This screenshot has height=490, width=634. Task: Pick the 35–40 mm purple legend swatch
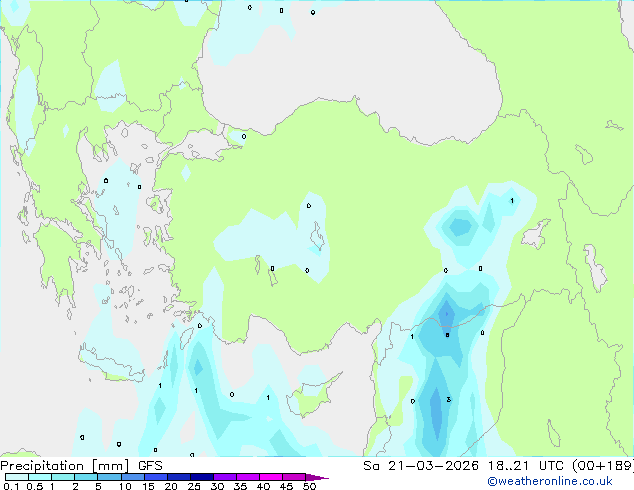[248, 477]
